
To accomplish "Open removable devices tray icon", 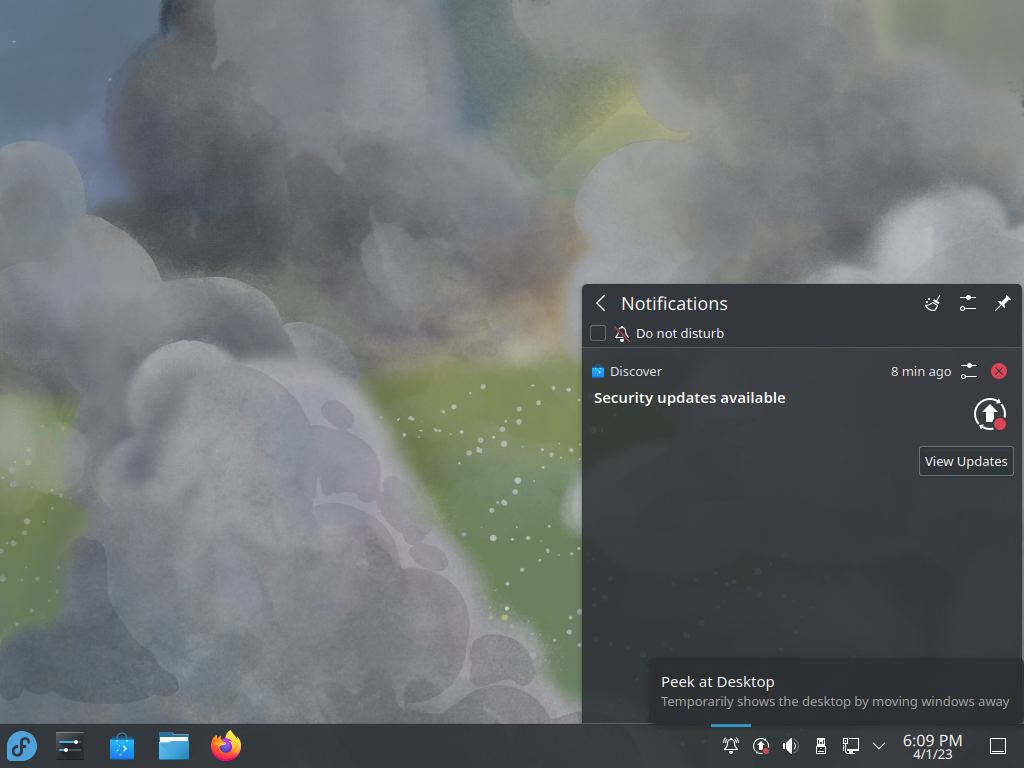I will tap(821, 746).
